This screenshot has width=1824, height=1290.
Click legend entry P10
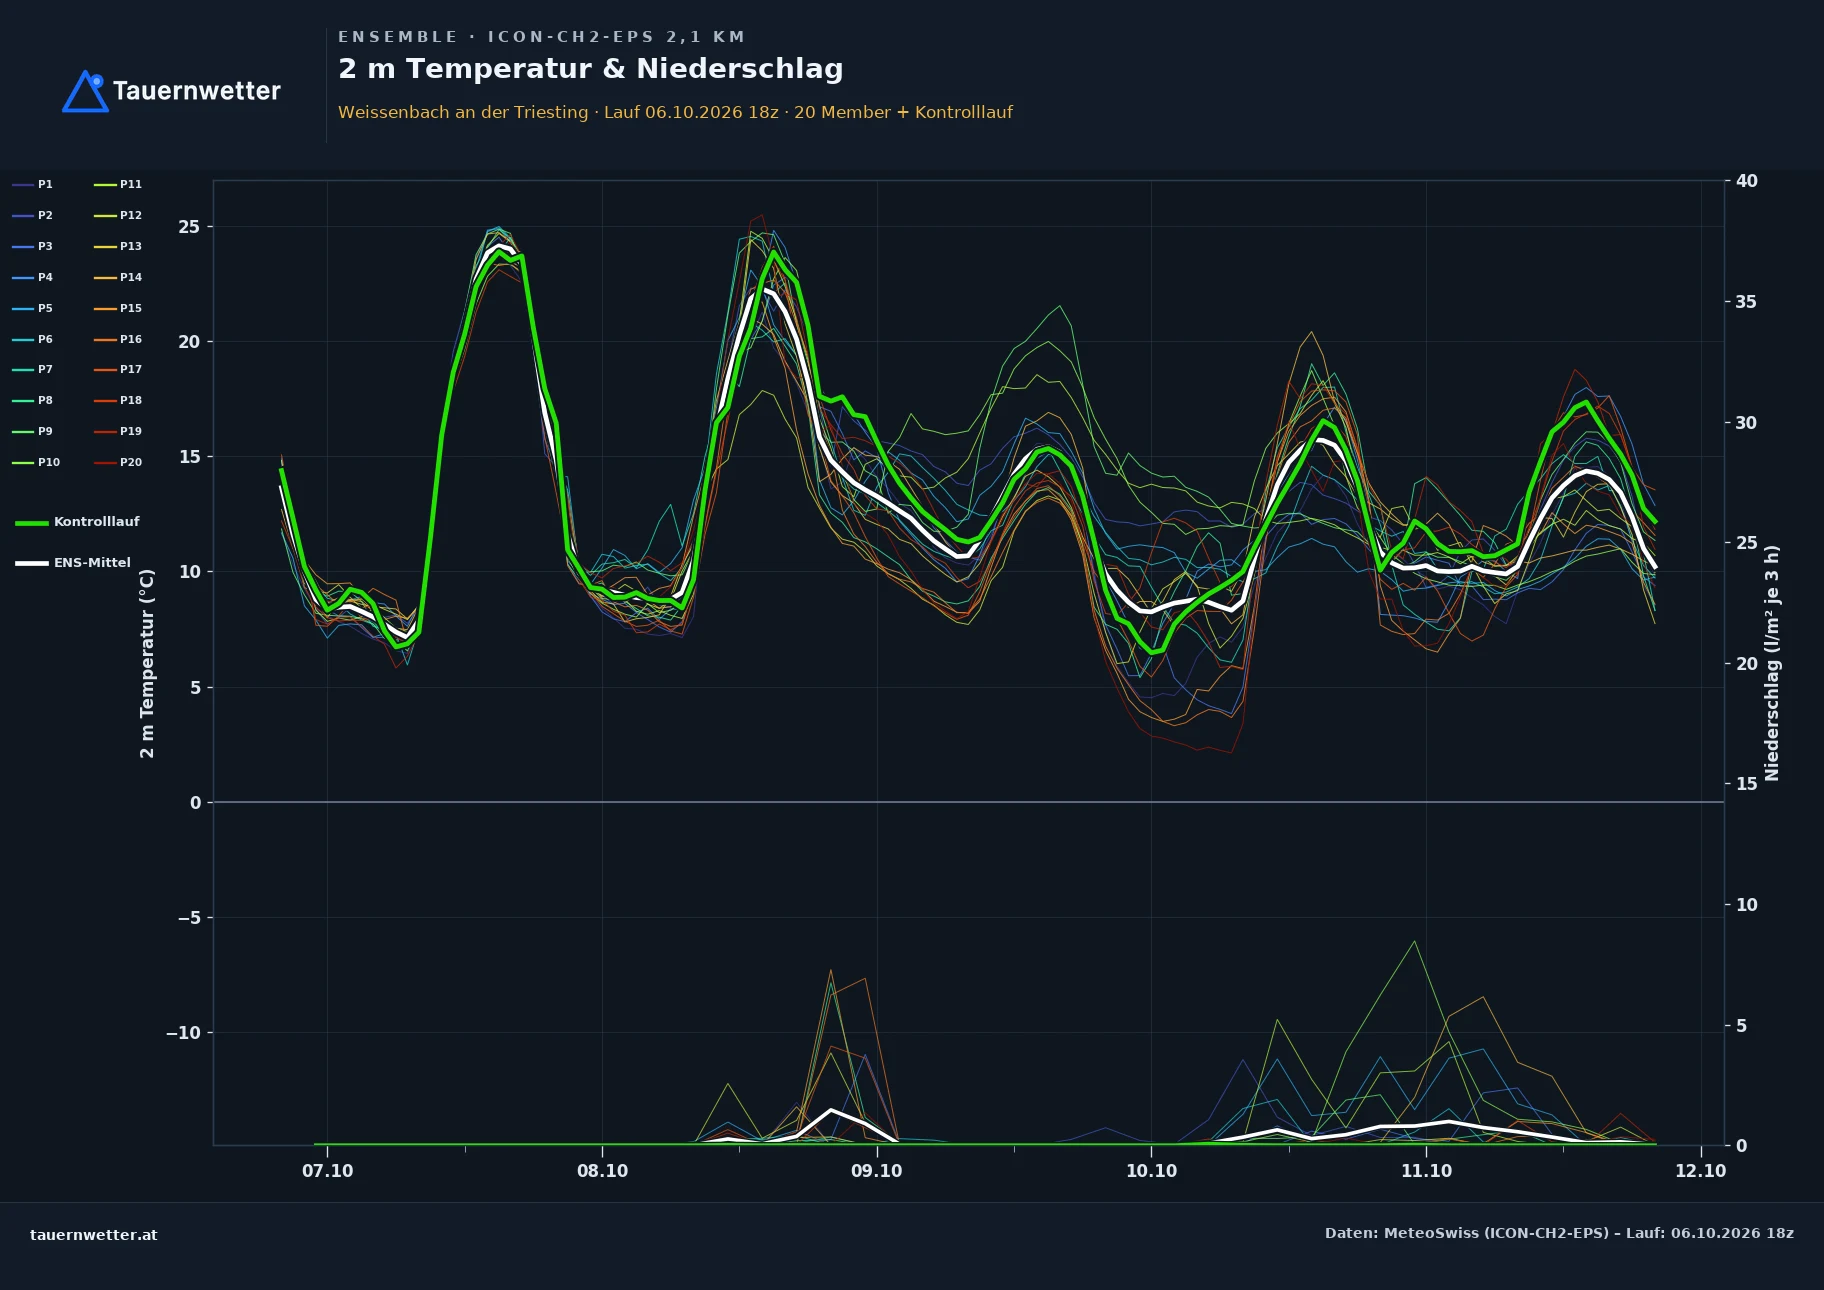(x=36, y=463)
